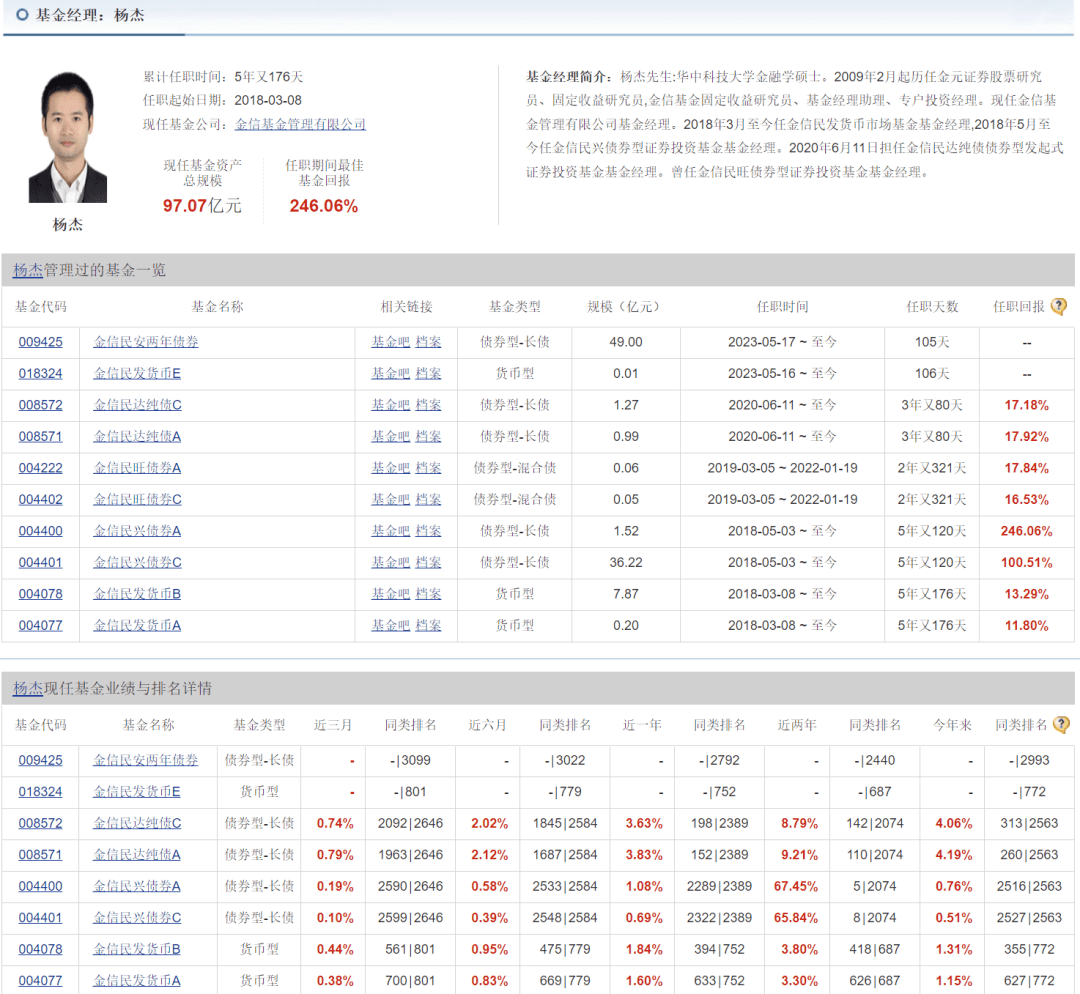Open 金信民旺债券A fund link

click(137, 468)
